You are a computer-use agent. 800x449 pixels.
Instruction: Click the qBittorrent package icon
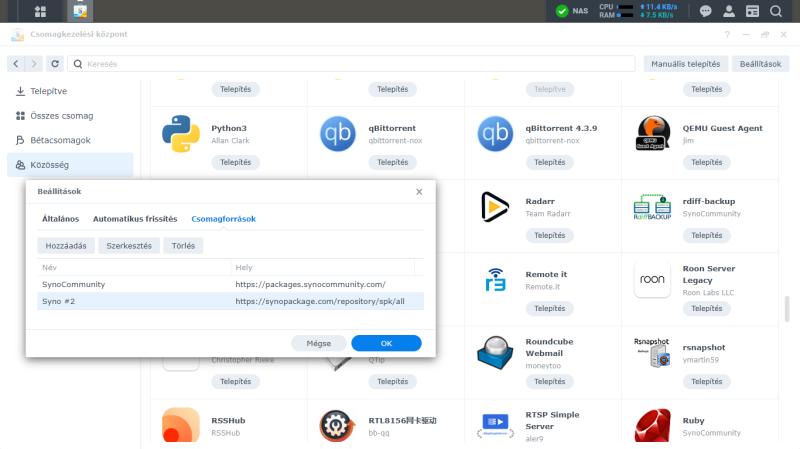pos(338,134)
